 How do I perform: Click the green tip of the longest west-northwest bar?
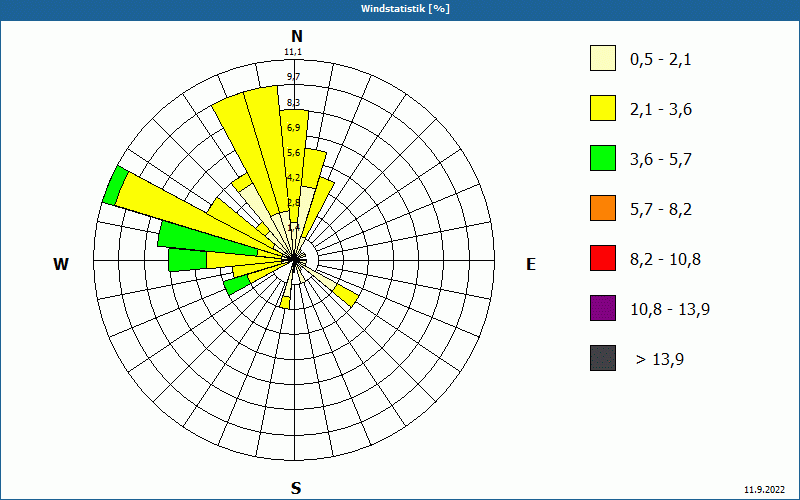pos(115,186)
